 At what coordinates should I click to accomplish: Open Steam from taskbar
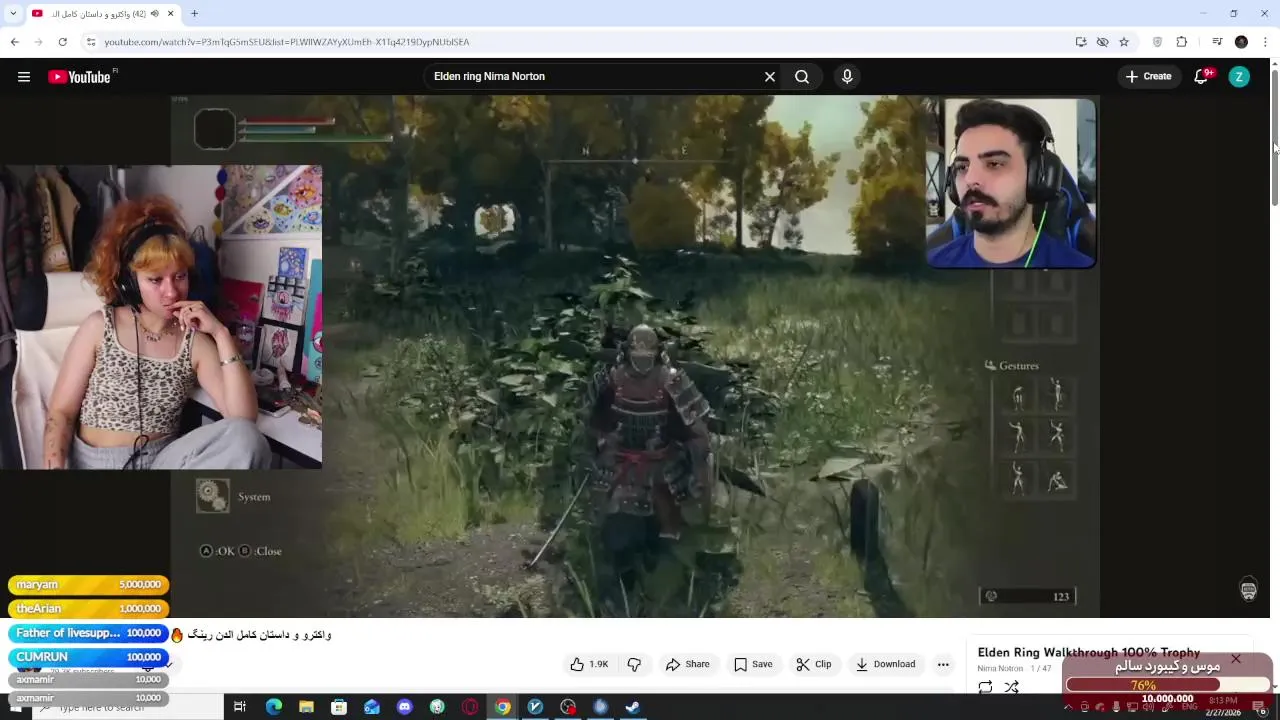(x=632, y=707)
